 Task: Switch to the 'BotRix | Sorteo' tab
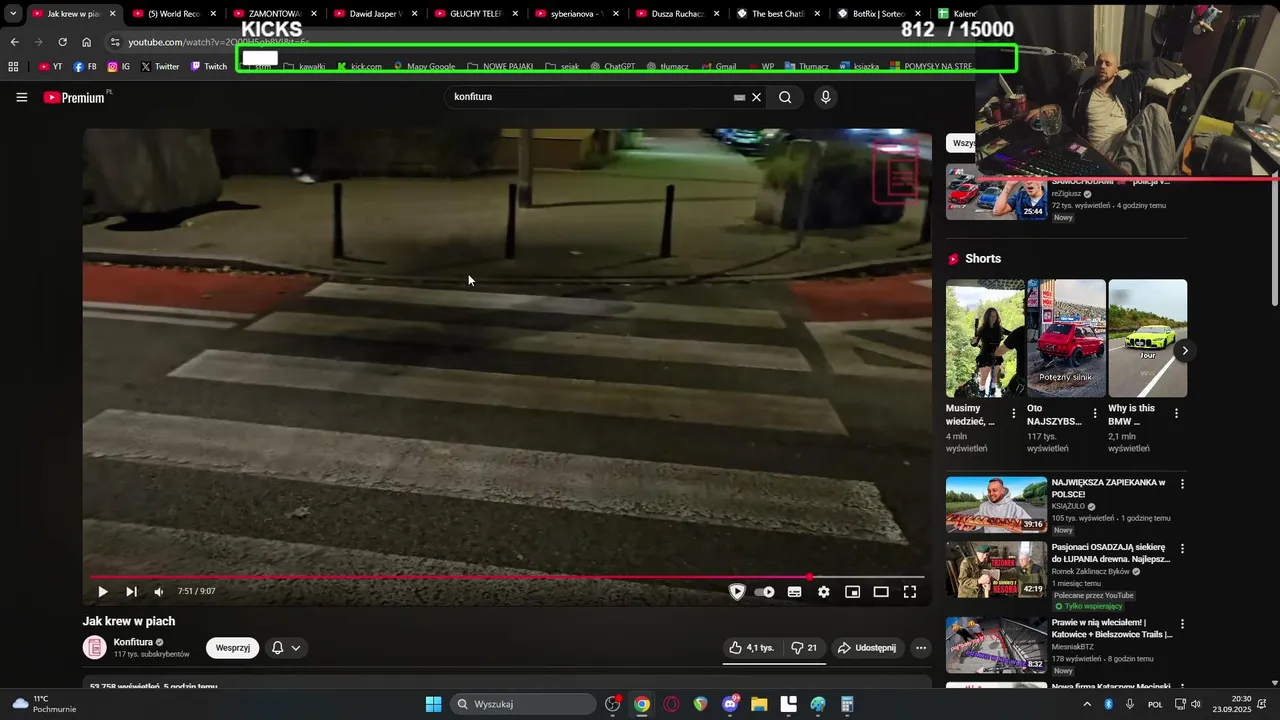878,14
